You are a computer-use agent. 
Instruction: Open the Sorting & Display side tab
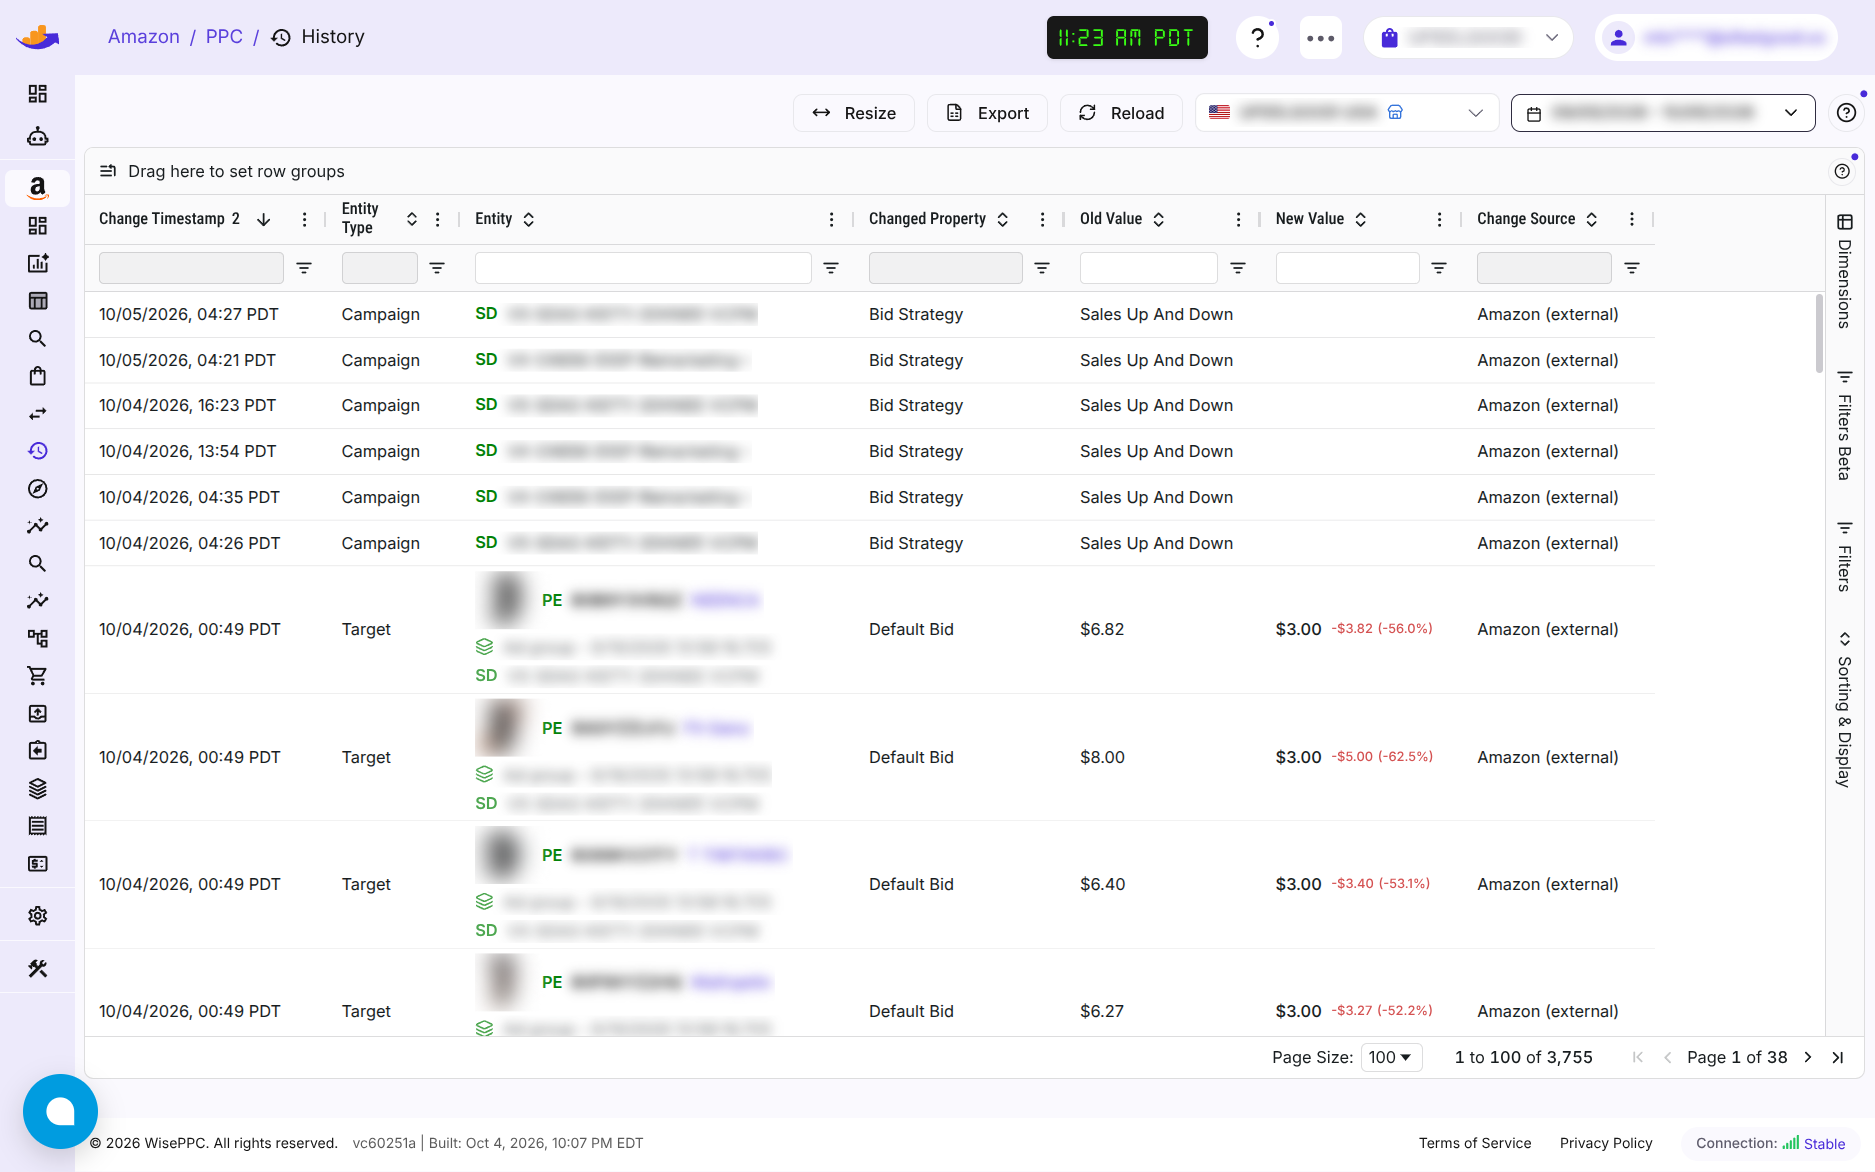pos(1845,710)
